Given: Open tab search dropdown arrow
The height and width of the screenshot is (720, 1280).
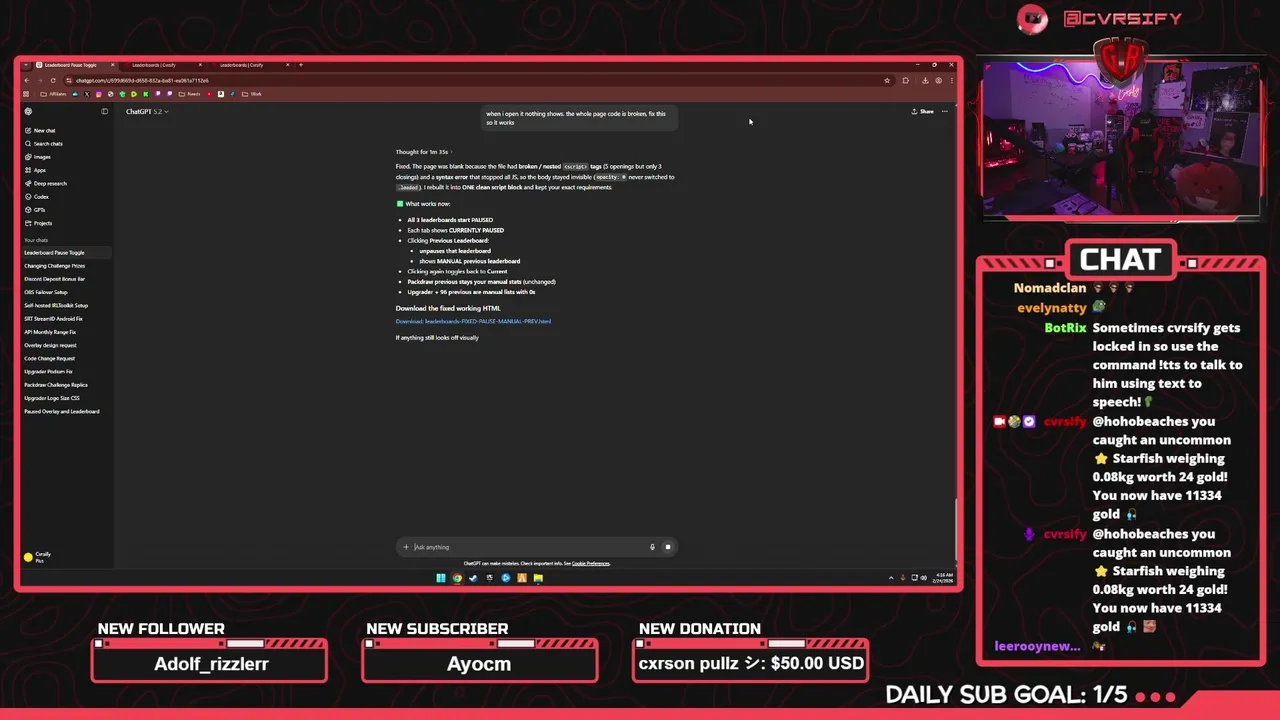Looking at the screenshot, I should 26,65.
